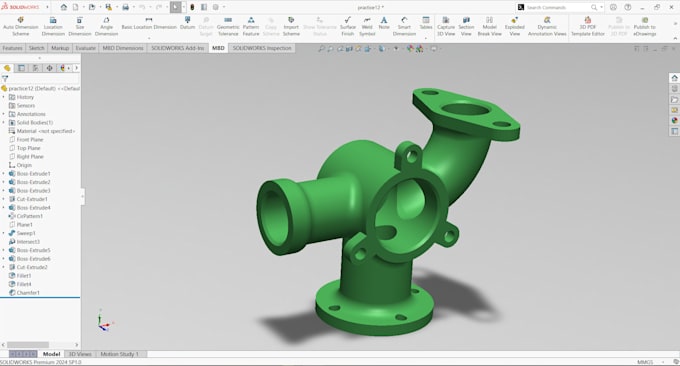
Task: Insert a Surface Finish symbol
Action: pyautogui.click(x=347, y=26)
